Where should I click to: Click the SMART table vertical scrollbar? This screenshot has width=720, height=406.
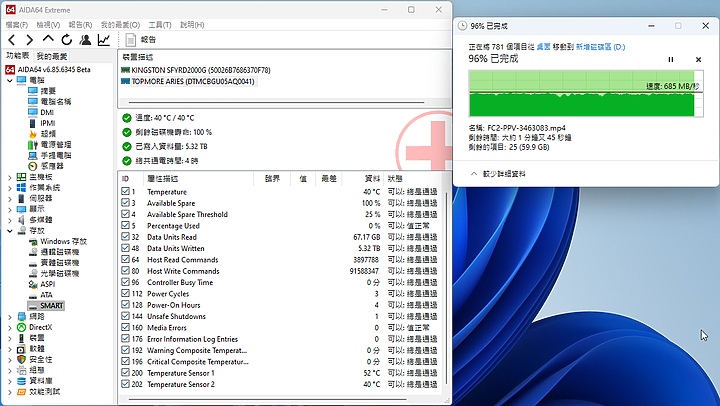[x=446, y=288]
